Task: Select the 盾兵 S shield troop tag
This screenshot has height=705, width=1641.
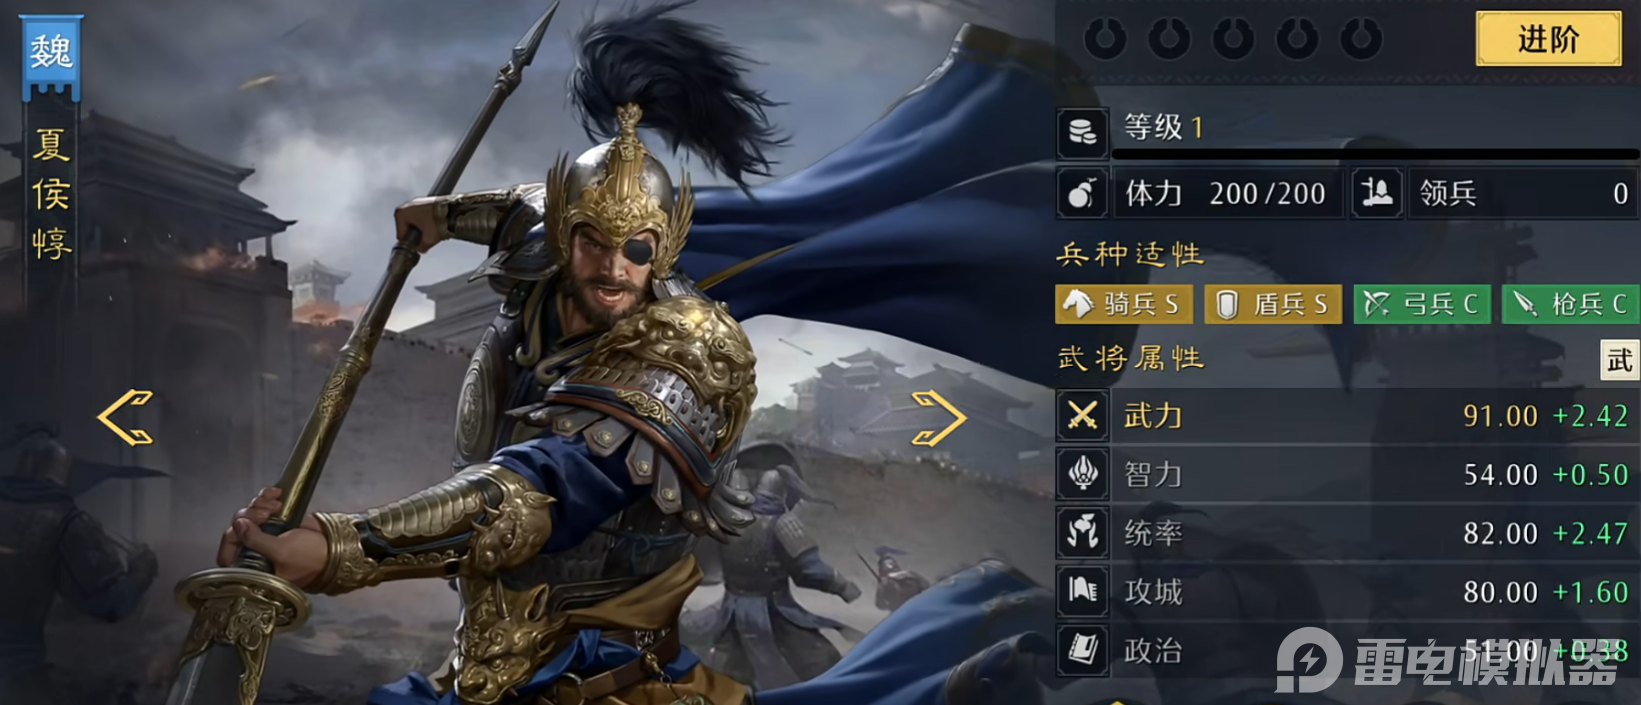Action: (x=1272, y=304)
